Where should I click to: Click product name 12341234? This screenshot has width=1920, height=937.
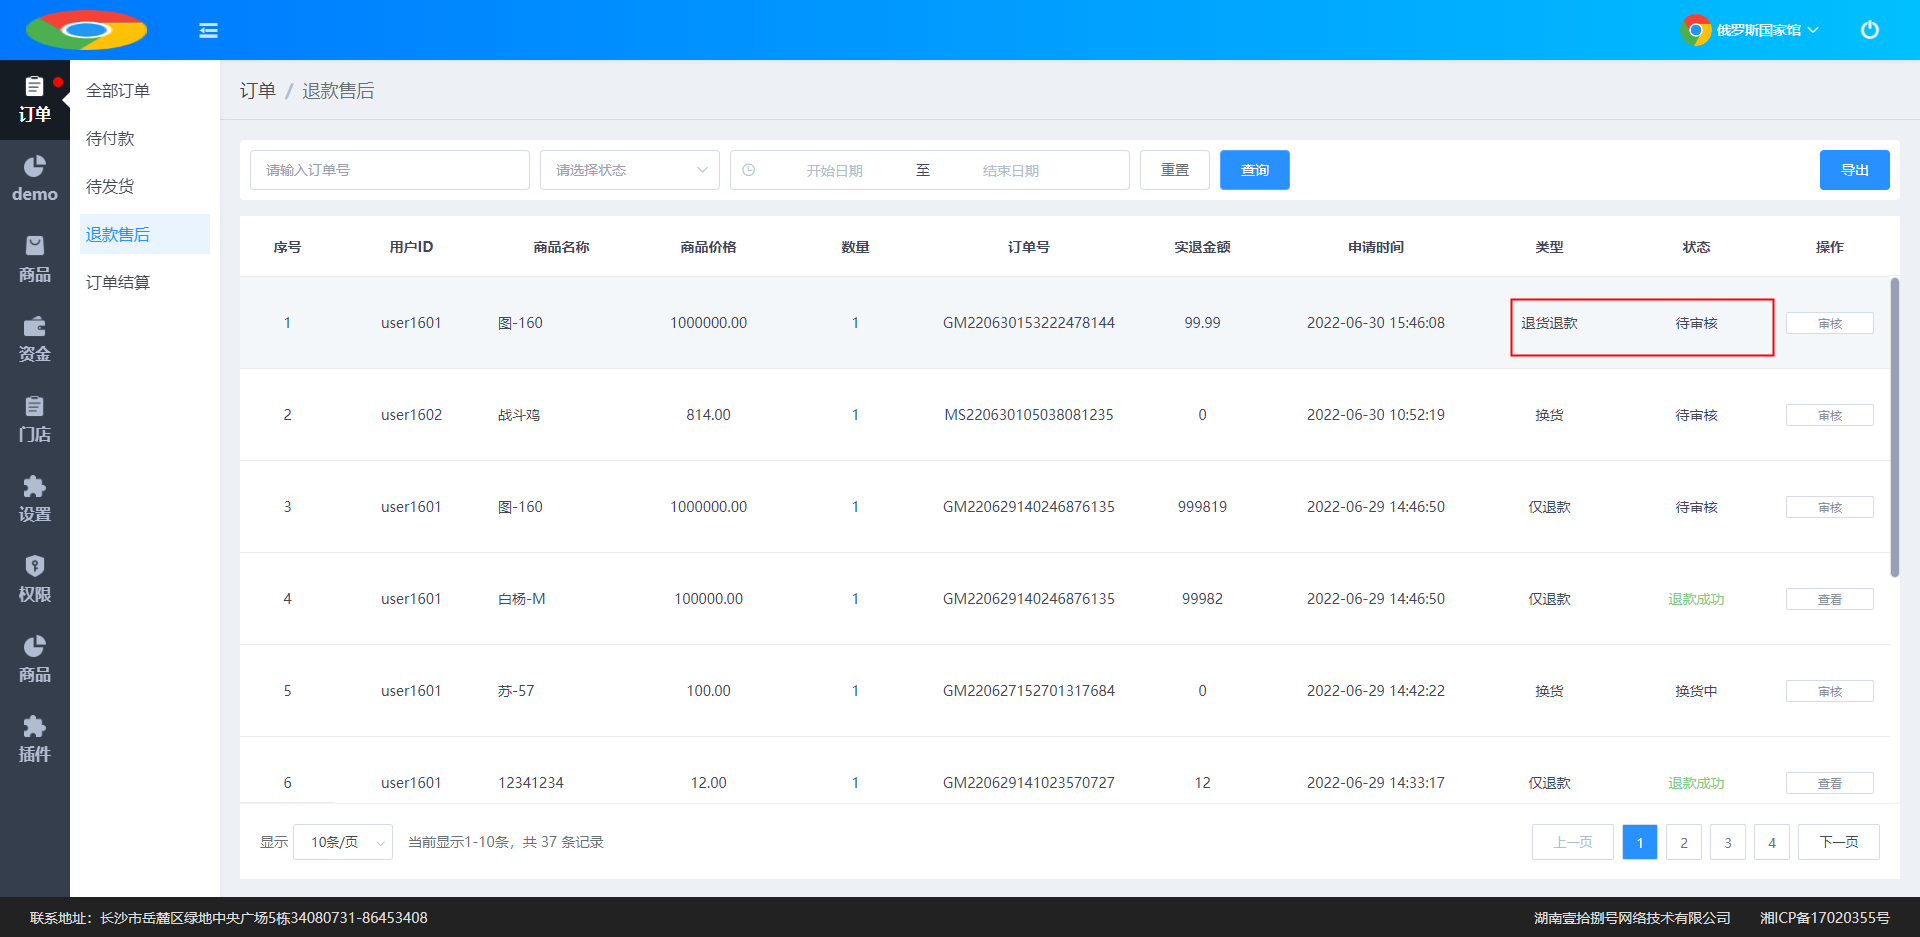pyautogui.click(x=531, y=783)
